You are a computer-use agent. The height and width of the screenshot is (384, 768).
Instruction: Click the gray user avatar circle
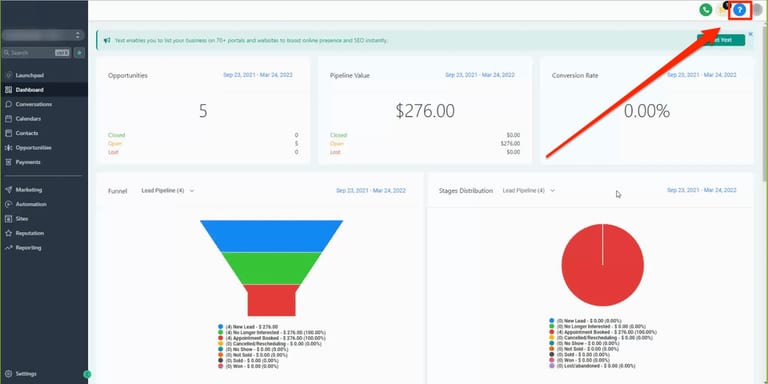click(x=757, y=10)
